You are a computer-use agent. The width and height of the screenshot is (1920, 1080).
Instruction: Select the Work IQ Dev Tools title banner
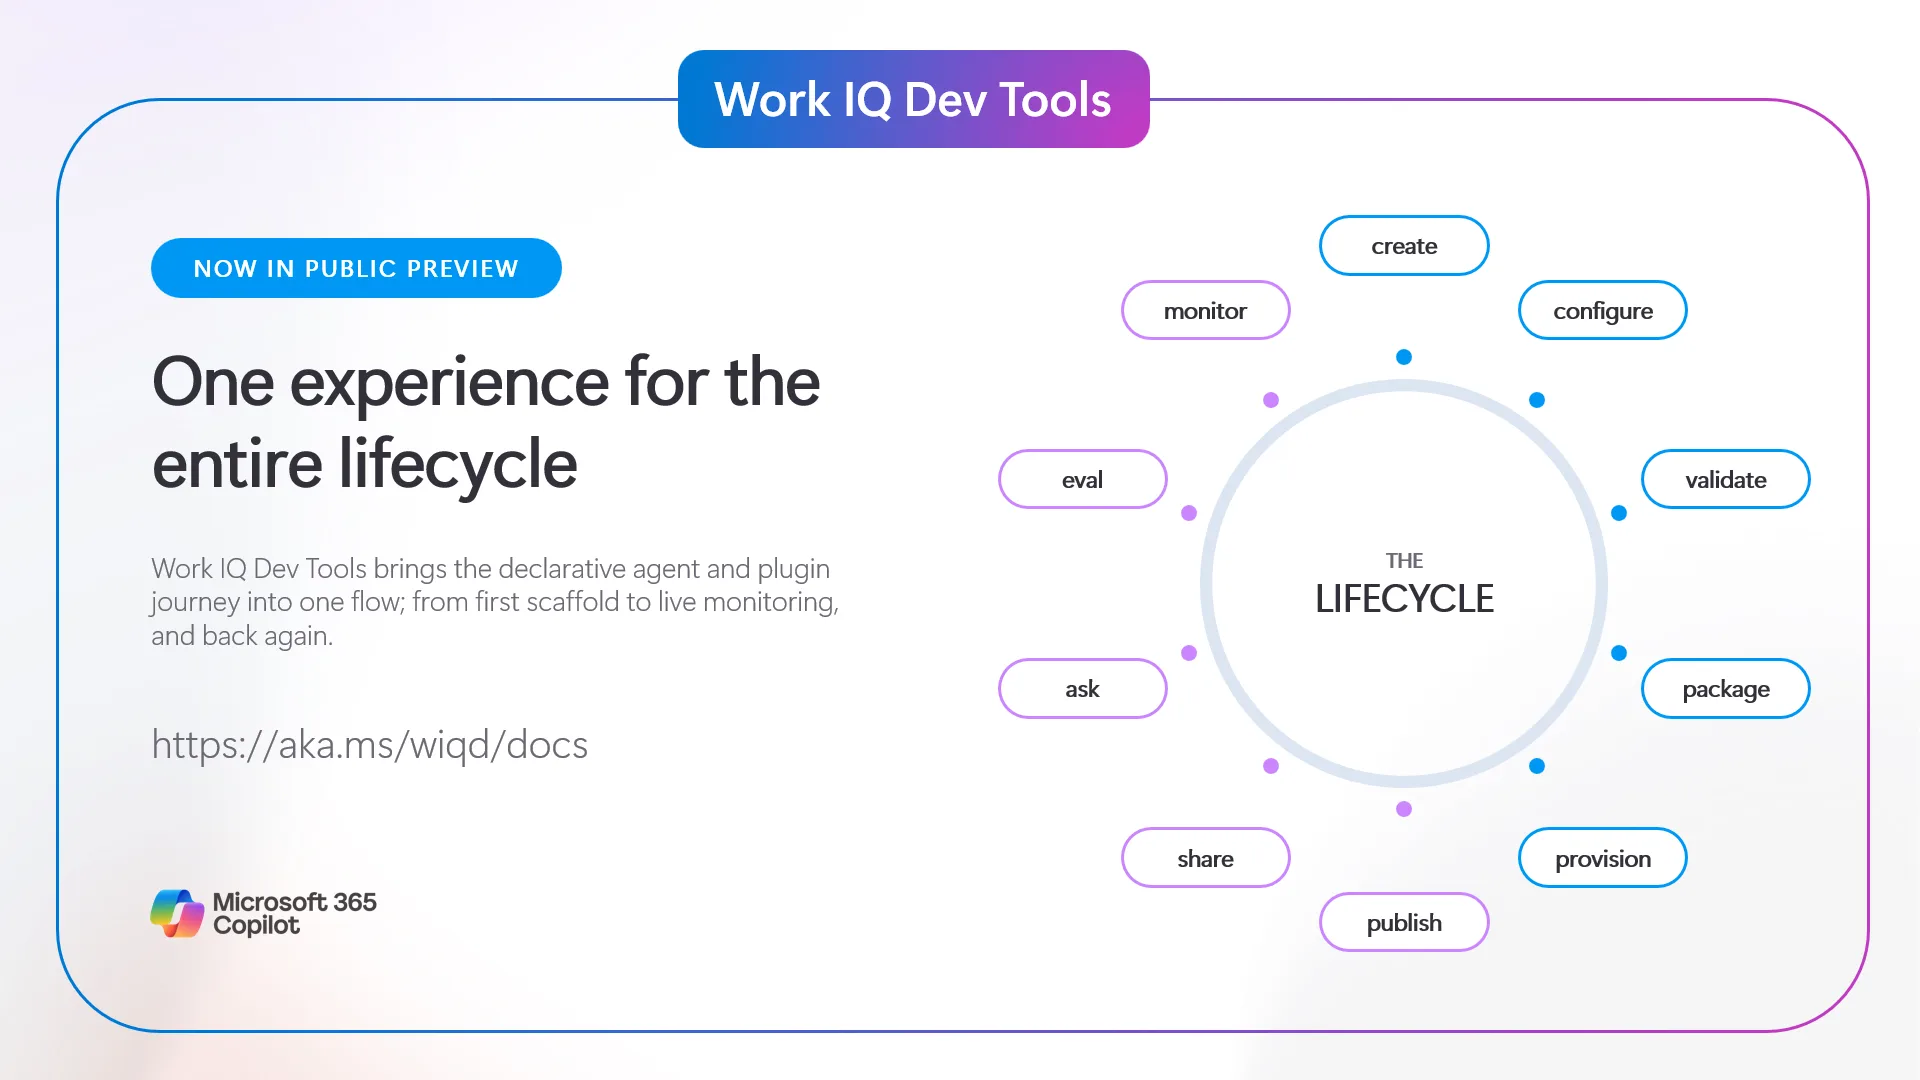point(913,99)
